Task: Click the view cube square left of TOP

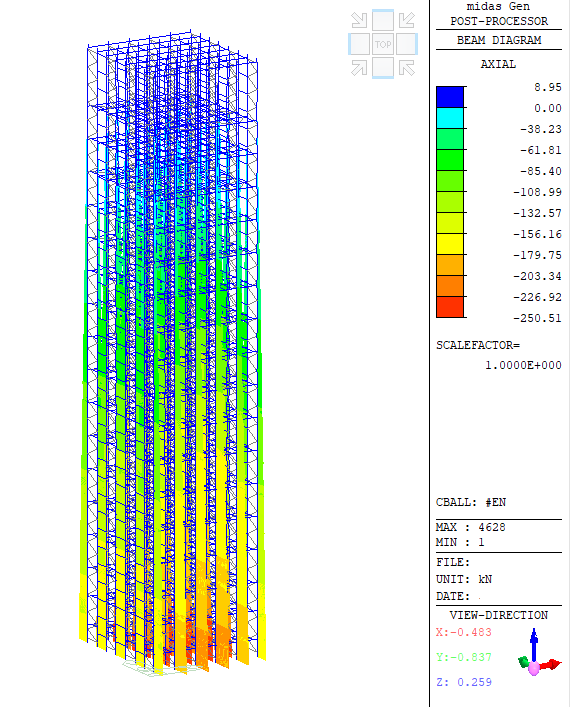Action: pos(360,44)
